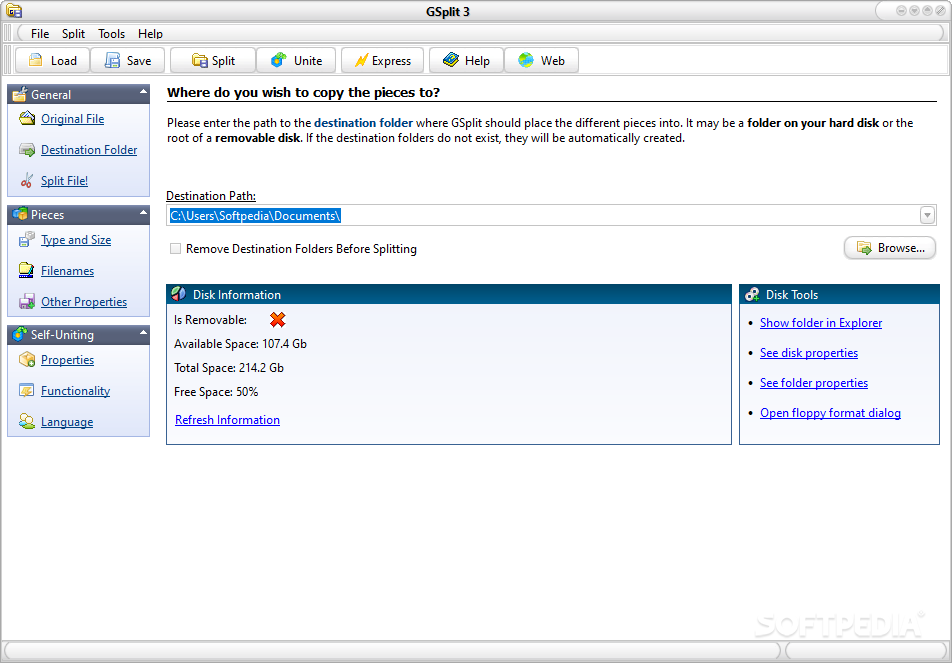Click the Type and Size icon

(x=27, y=240)
